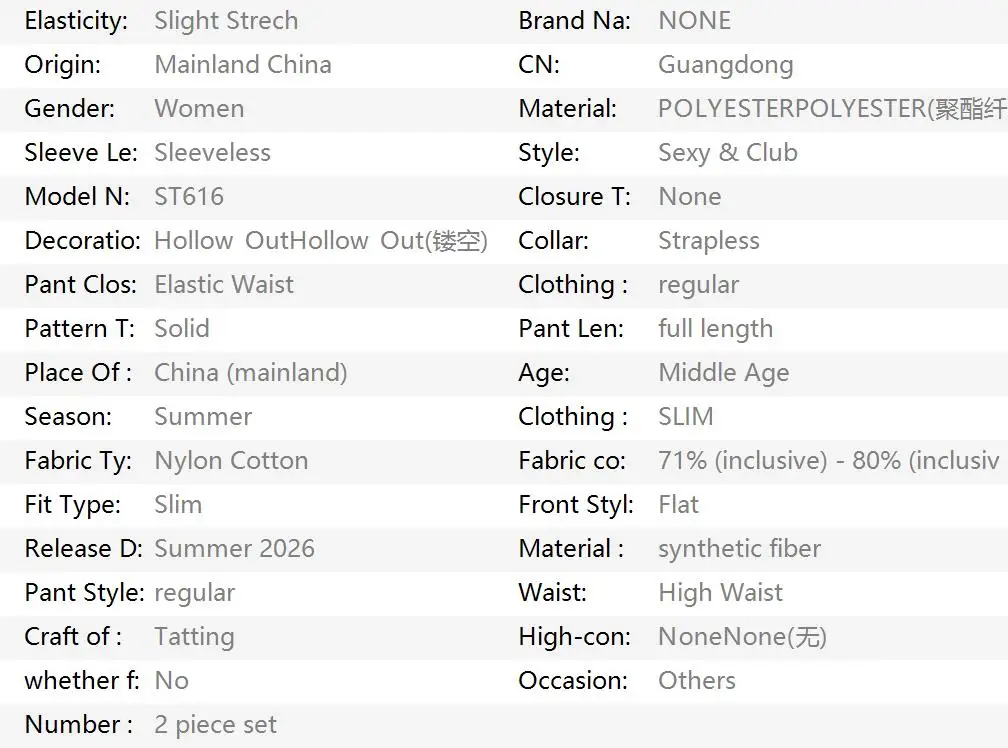Image resolution: width=1008 pixels, height=748 pixels.
Task: Click the 'Others' occasion value
Action: (x=697, y=681)
